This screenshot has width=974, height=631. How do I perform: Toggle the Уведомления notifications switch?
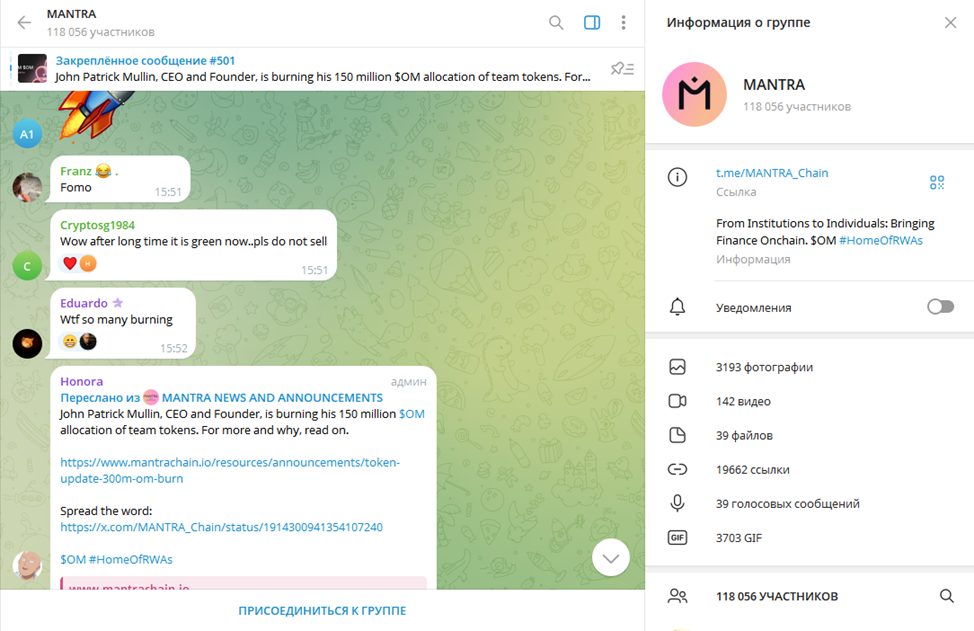(x=940, y=307)
